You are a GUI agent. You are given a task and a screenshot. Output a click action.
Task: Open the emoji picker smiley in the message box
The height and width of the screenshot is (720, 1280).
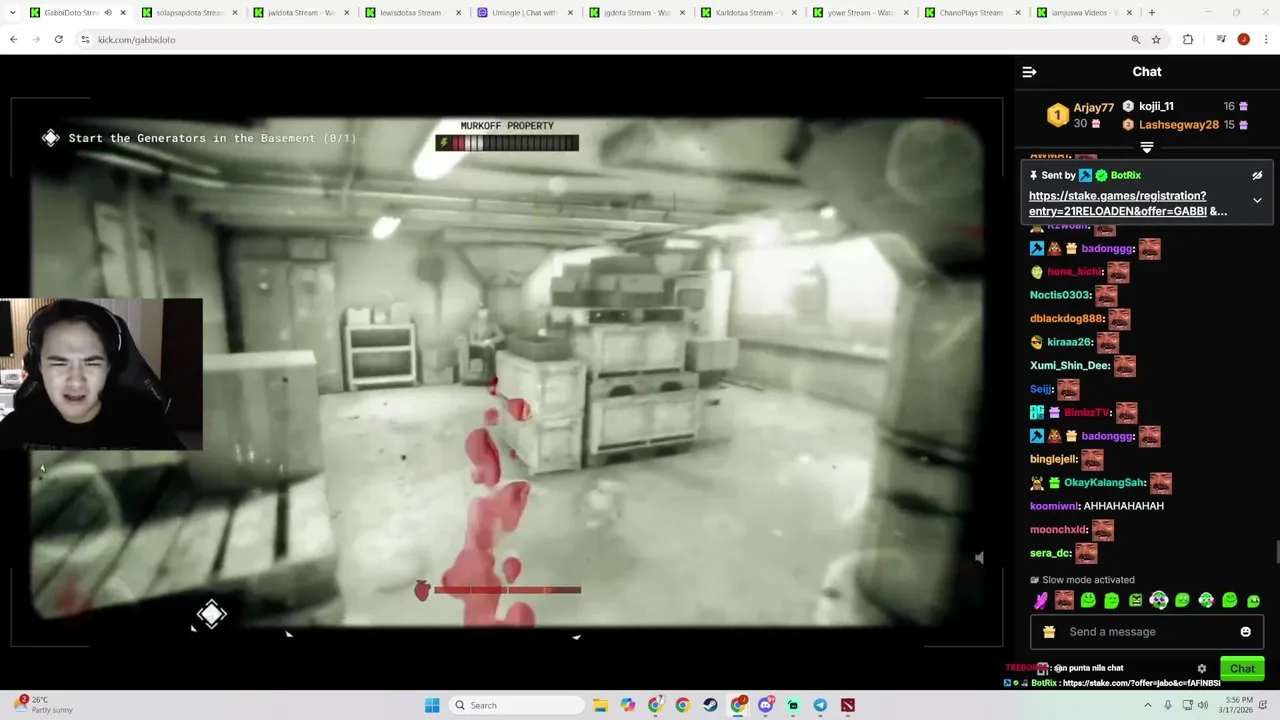[x=1245, y=632]
